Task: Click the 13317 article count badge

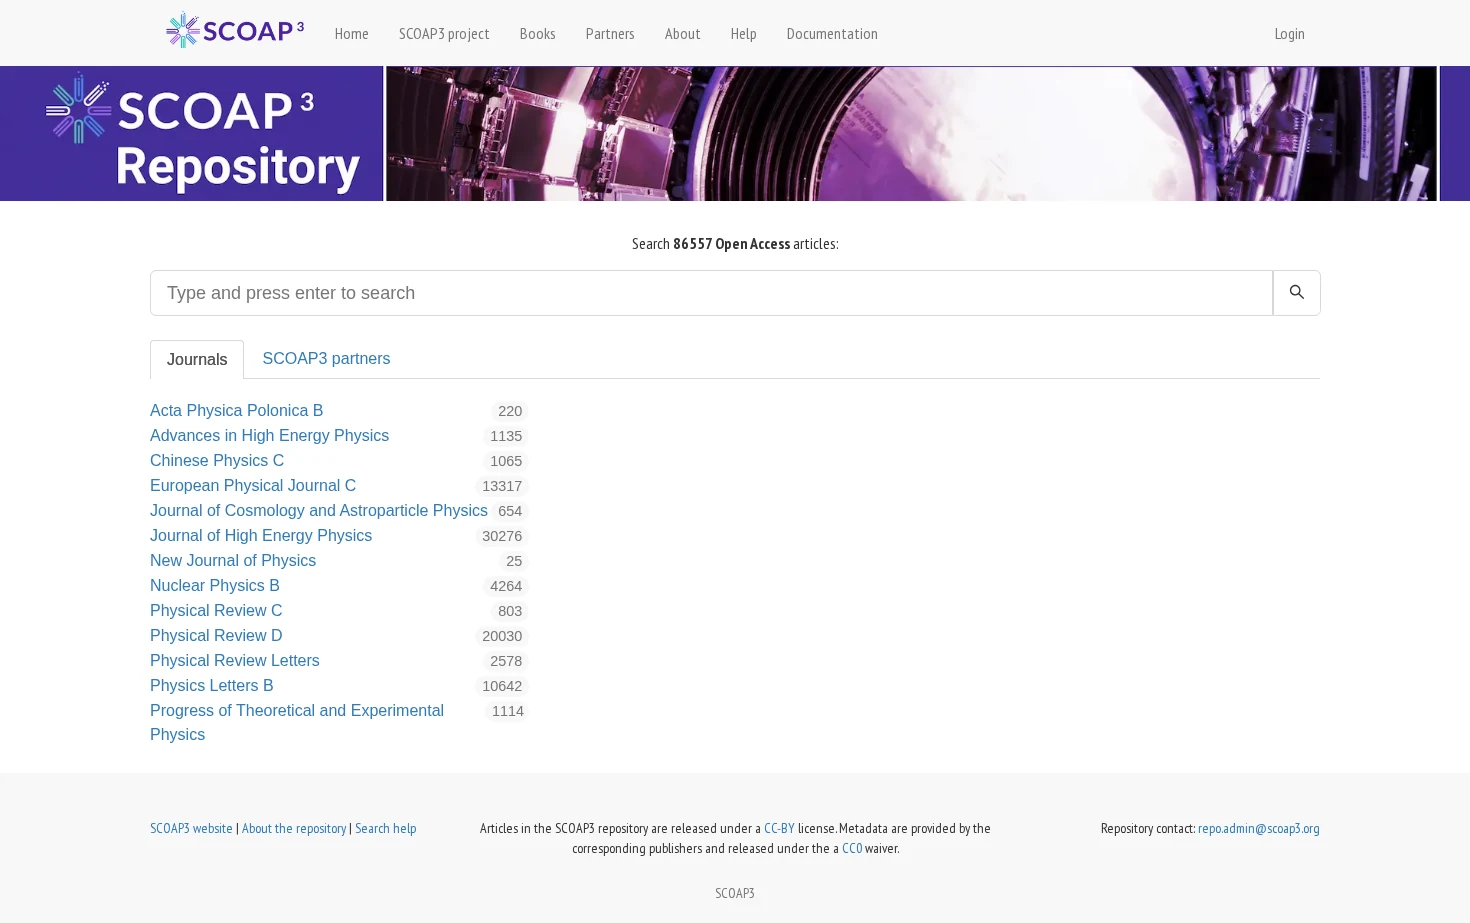Action: tap(502, 486)
